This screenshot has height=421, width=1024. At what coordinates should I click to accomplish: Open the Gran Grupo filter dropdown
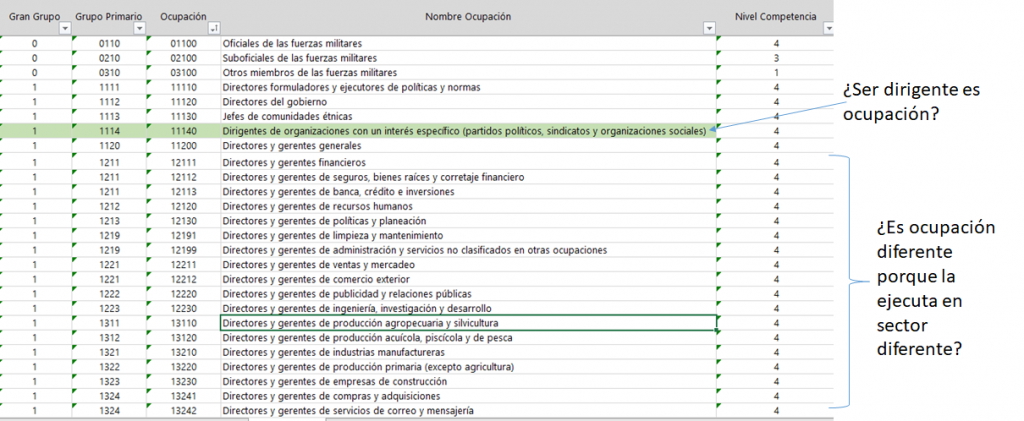pos(66,29)
